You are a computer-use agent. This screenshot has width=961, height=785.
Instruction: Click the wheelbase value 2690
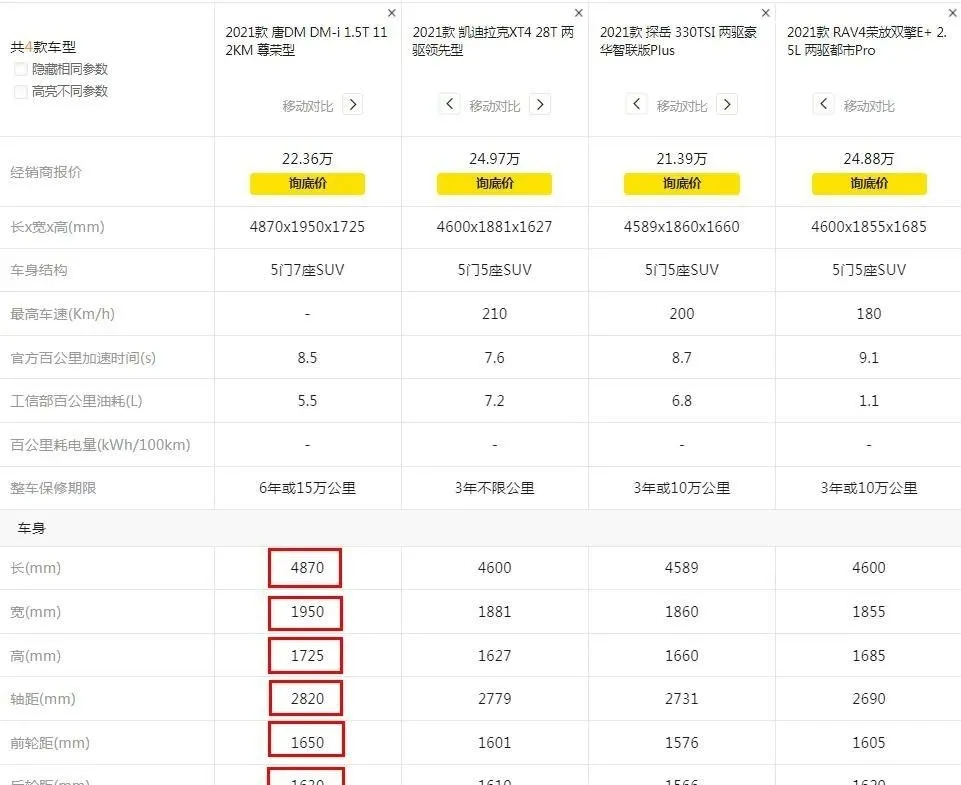pyautogui.click(x=869, y=699)
